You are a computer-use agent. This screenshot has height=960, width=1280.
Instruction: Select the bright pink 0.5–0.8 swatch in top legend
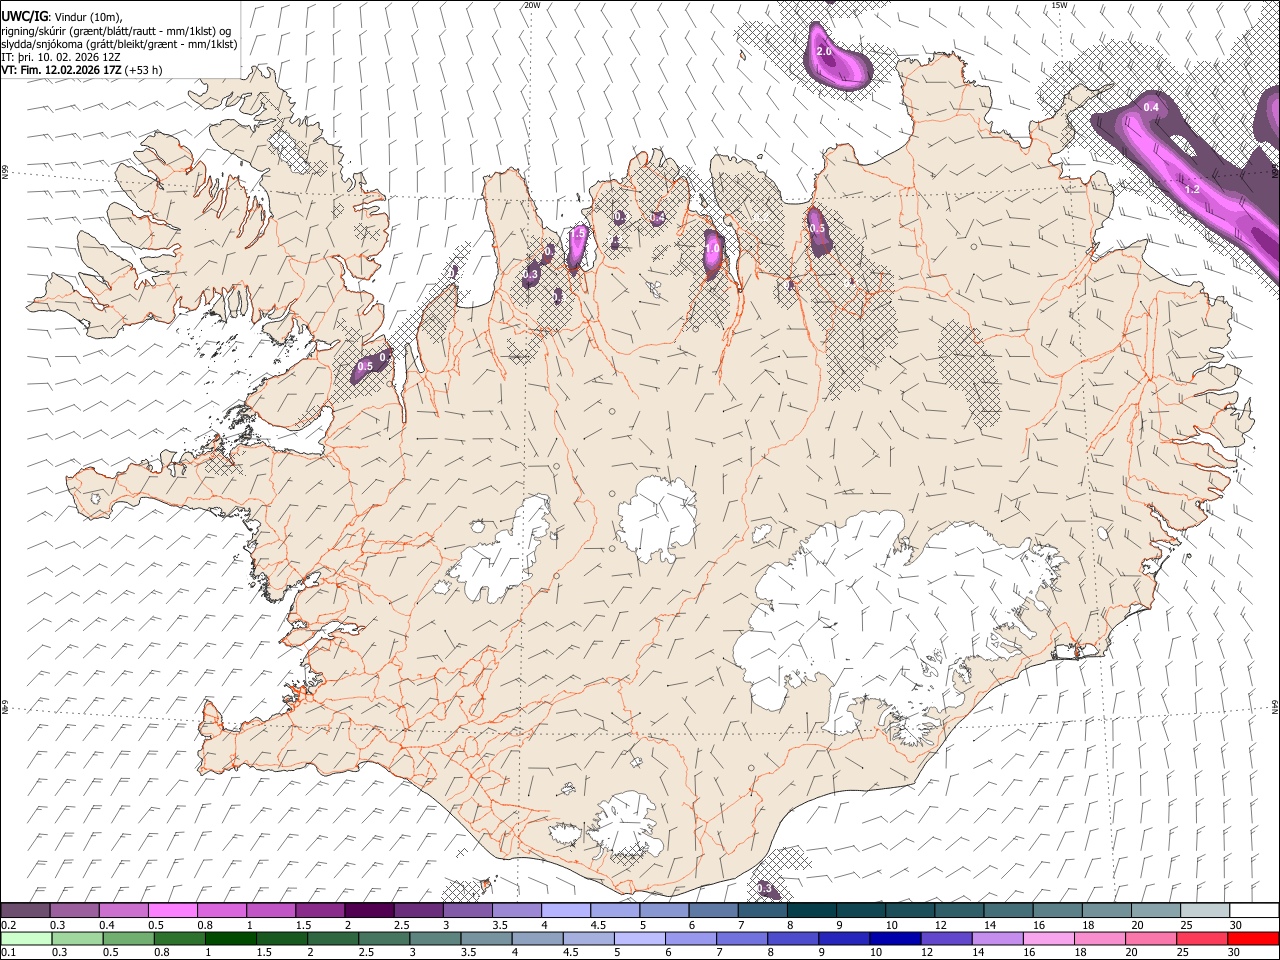(174, 910)
